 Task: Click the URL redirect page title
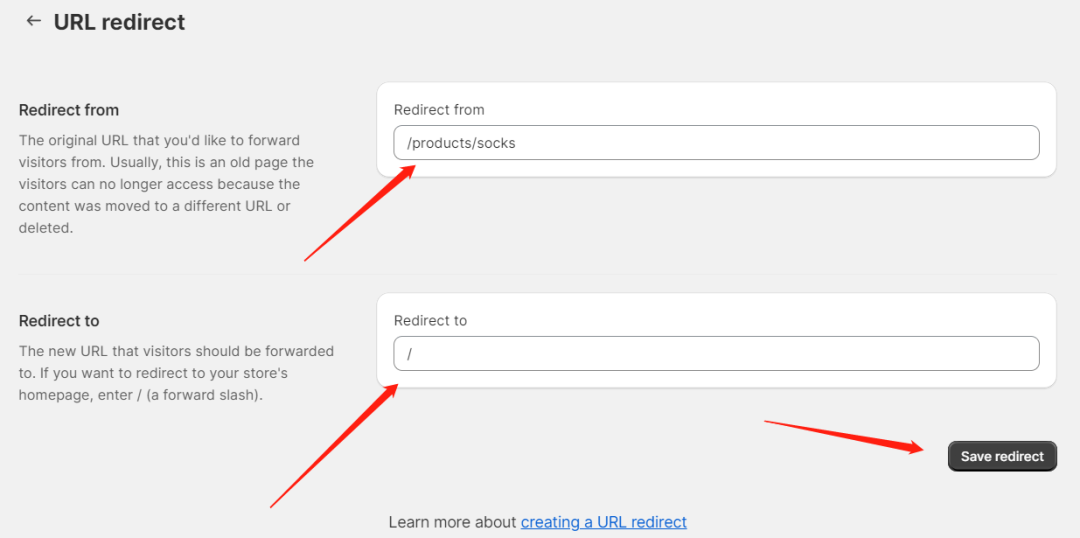(x=119, y=22)
